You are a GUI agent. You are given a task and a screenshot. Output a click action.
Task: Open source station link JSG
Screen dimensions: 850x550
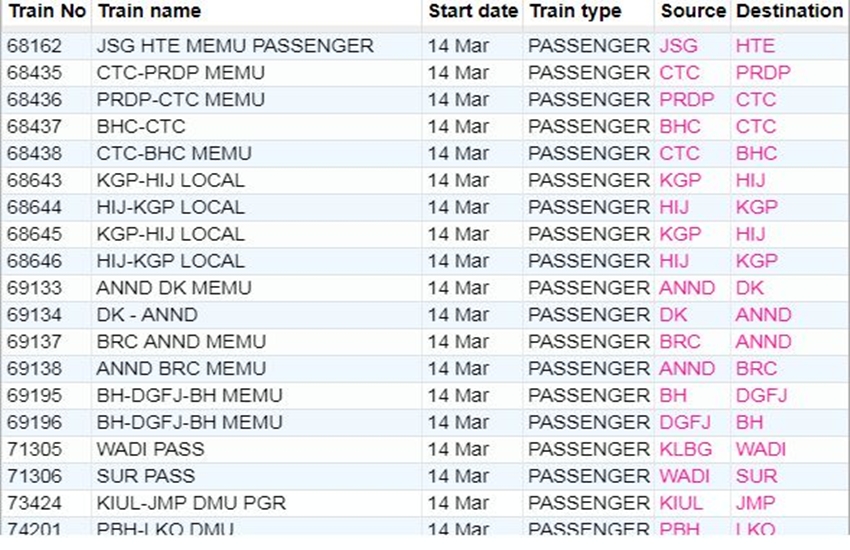[679, 46]
